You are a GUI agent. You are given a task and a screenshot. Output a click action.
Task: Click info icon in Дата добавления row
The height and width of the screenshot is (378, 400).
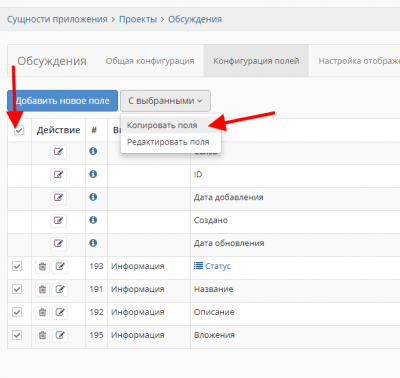click(x=93, y=197)
